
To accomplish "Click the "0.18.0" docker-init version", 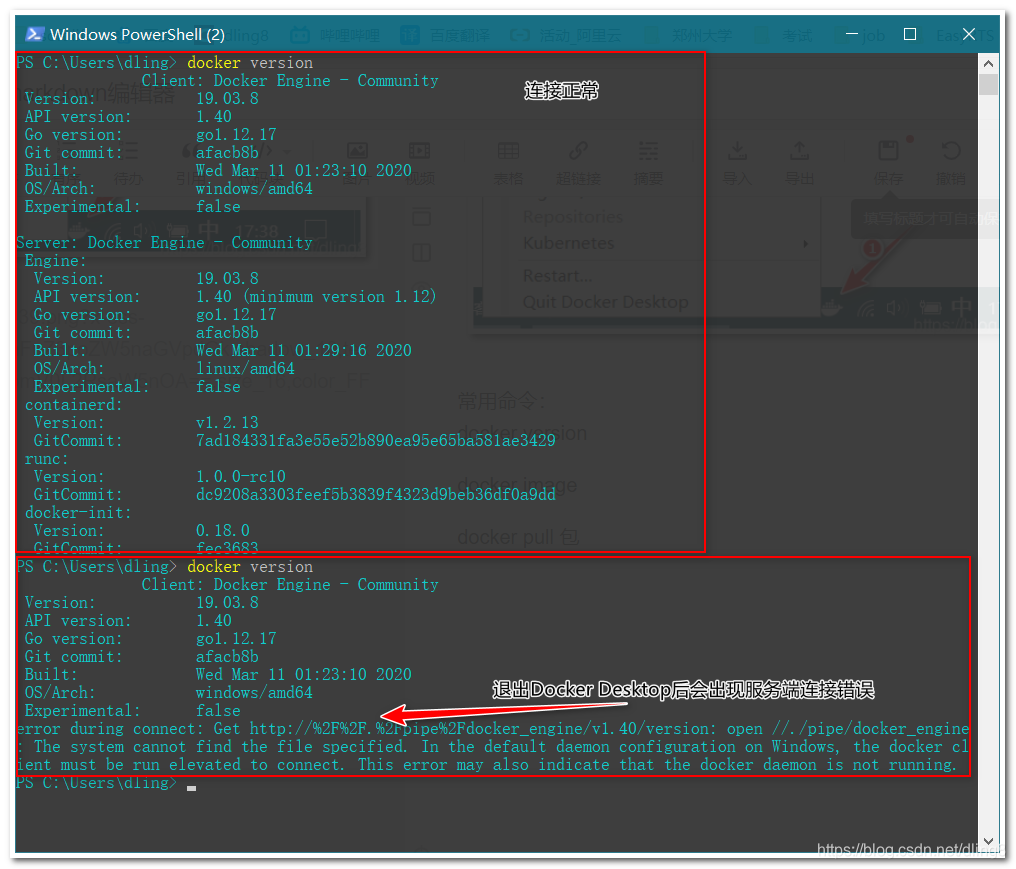I will 222,531.
